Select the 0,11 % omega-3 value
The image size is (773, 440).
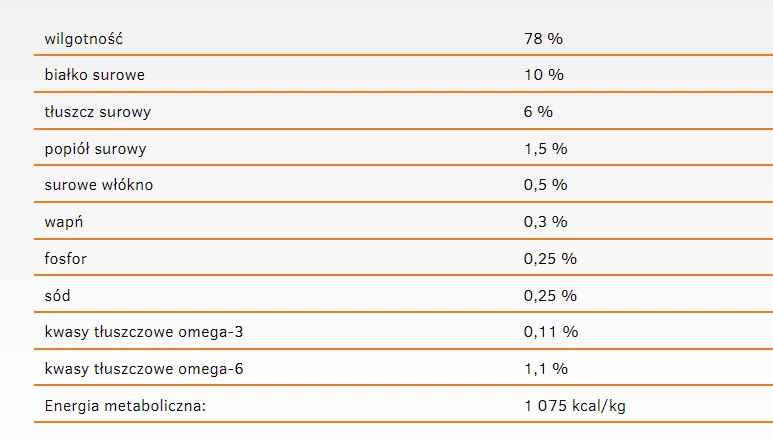pyautogui.click(x=550, y=332)
